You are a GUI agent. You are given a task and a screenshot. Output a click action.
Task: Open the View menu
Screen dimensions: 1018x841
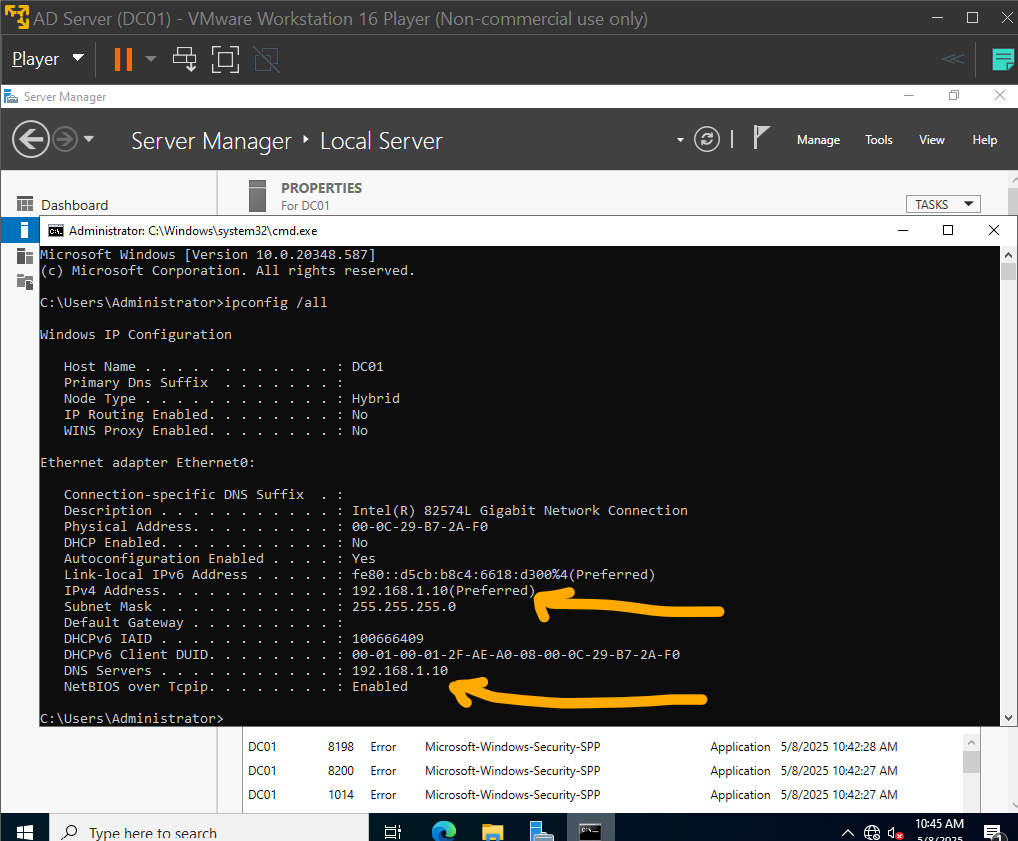tap(932, 140)
